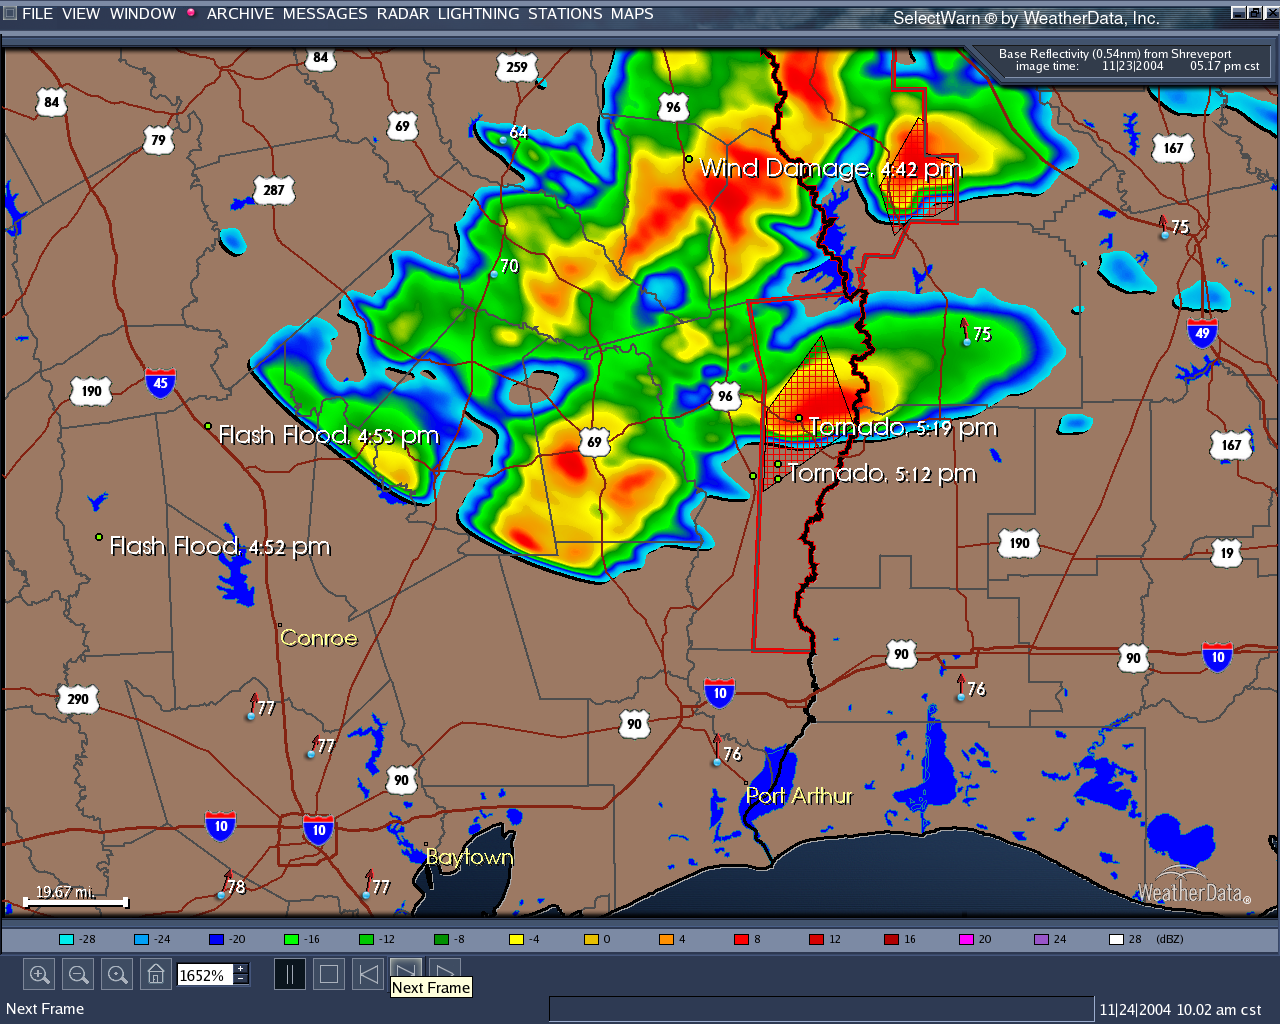The image size is (1280, 1024).
Task: Select the Zoom Out magnifier tool
Action: [x=77, y=973]
